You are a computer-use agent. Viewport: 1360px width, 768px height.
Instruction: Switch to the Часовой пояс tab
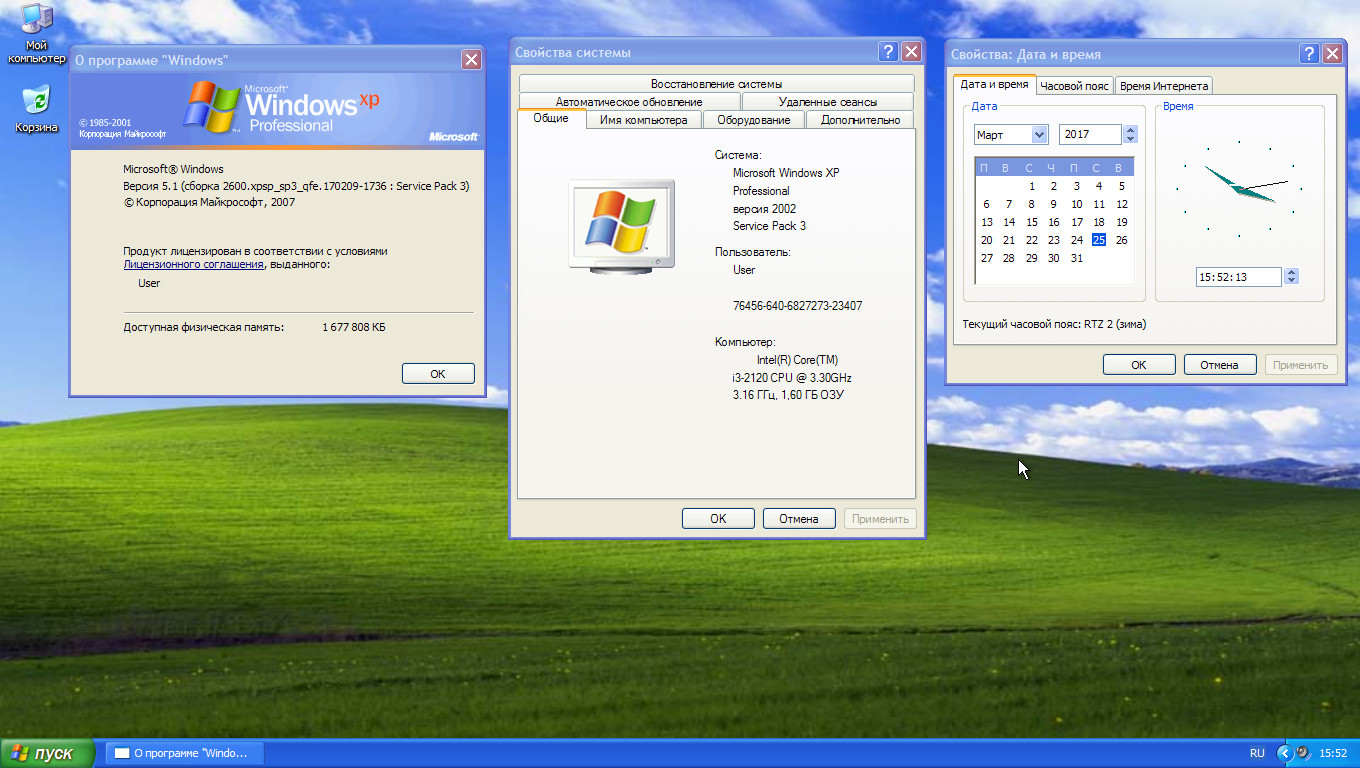pos(1074,86)
